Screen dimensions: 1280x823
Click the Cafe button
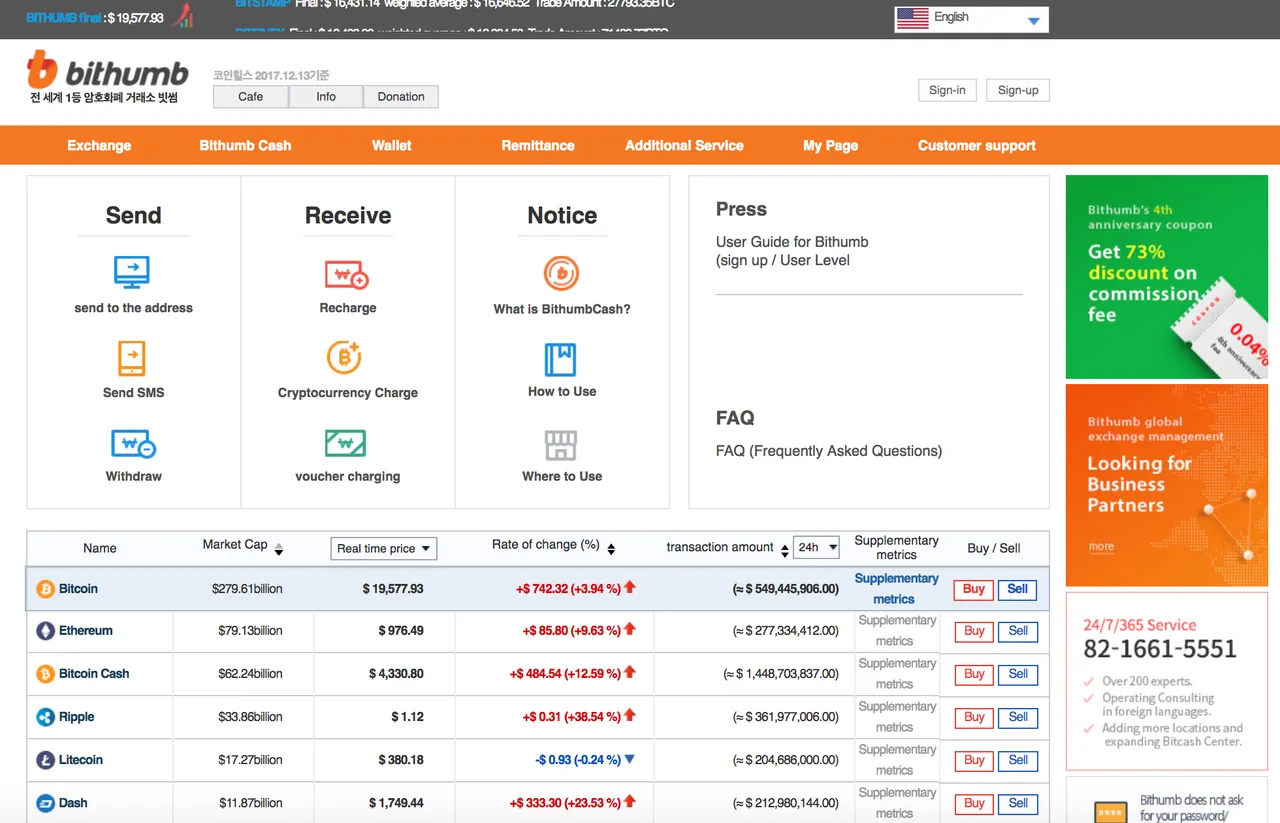(251, 97)
